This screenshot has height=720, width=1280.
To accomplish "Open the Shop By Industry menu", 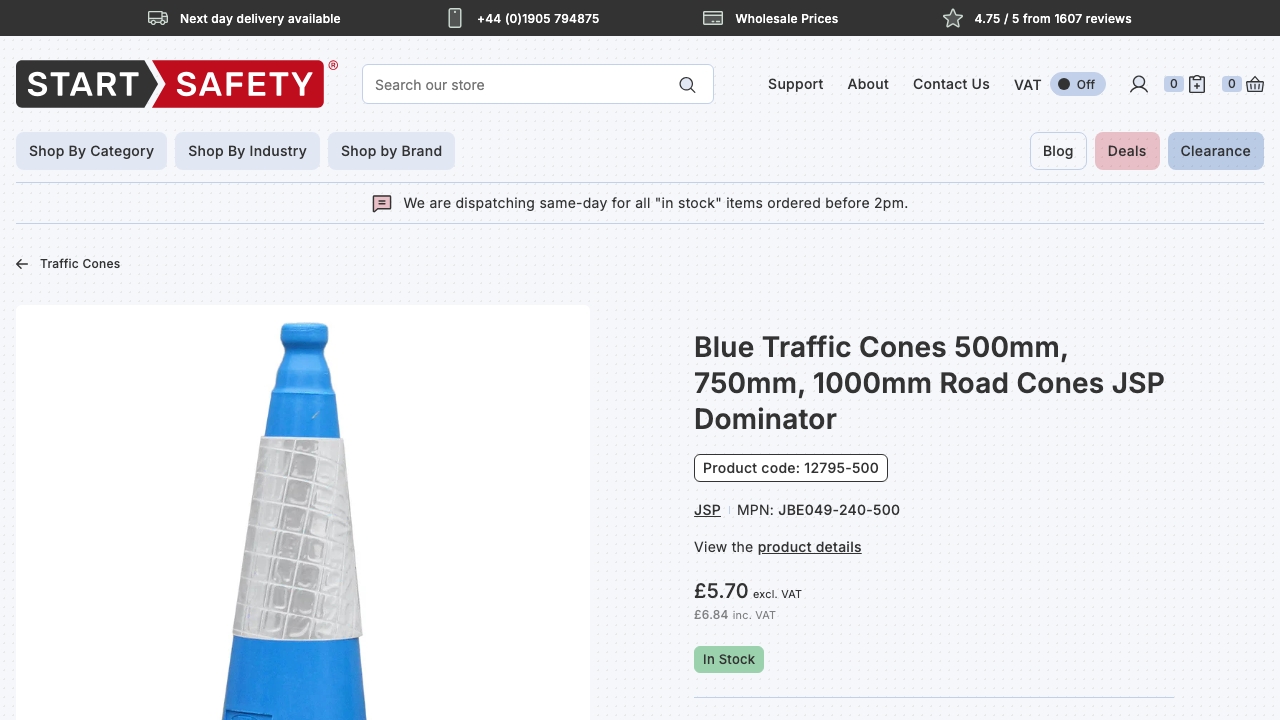I will [x=247, y=151].
